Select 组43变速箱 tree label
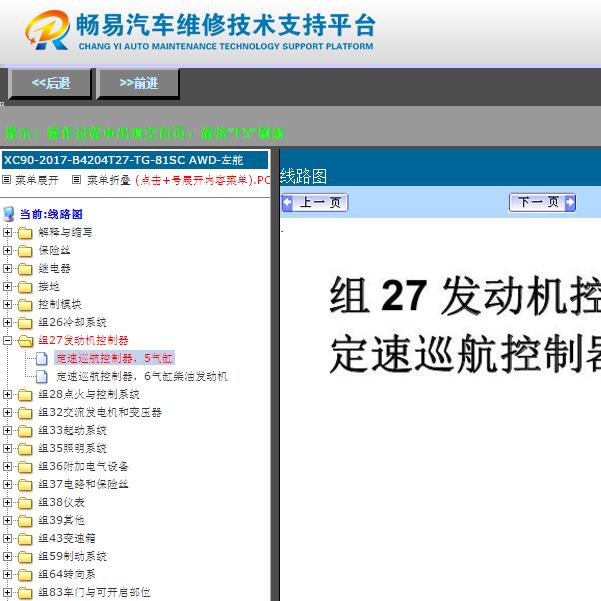Viewport: 601px width, 601px height. (66, 539)
